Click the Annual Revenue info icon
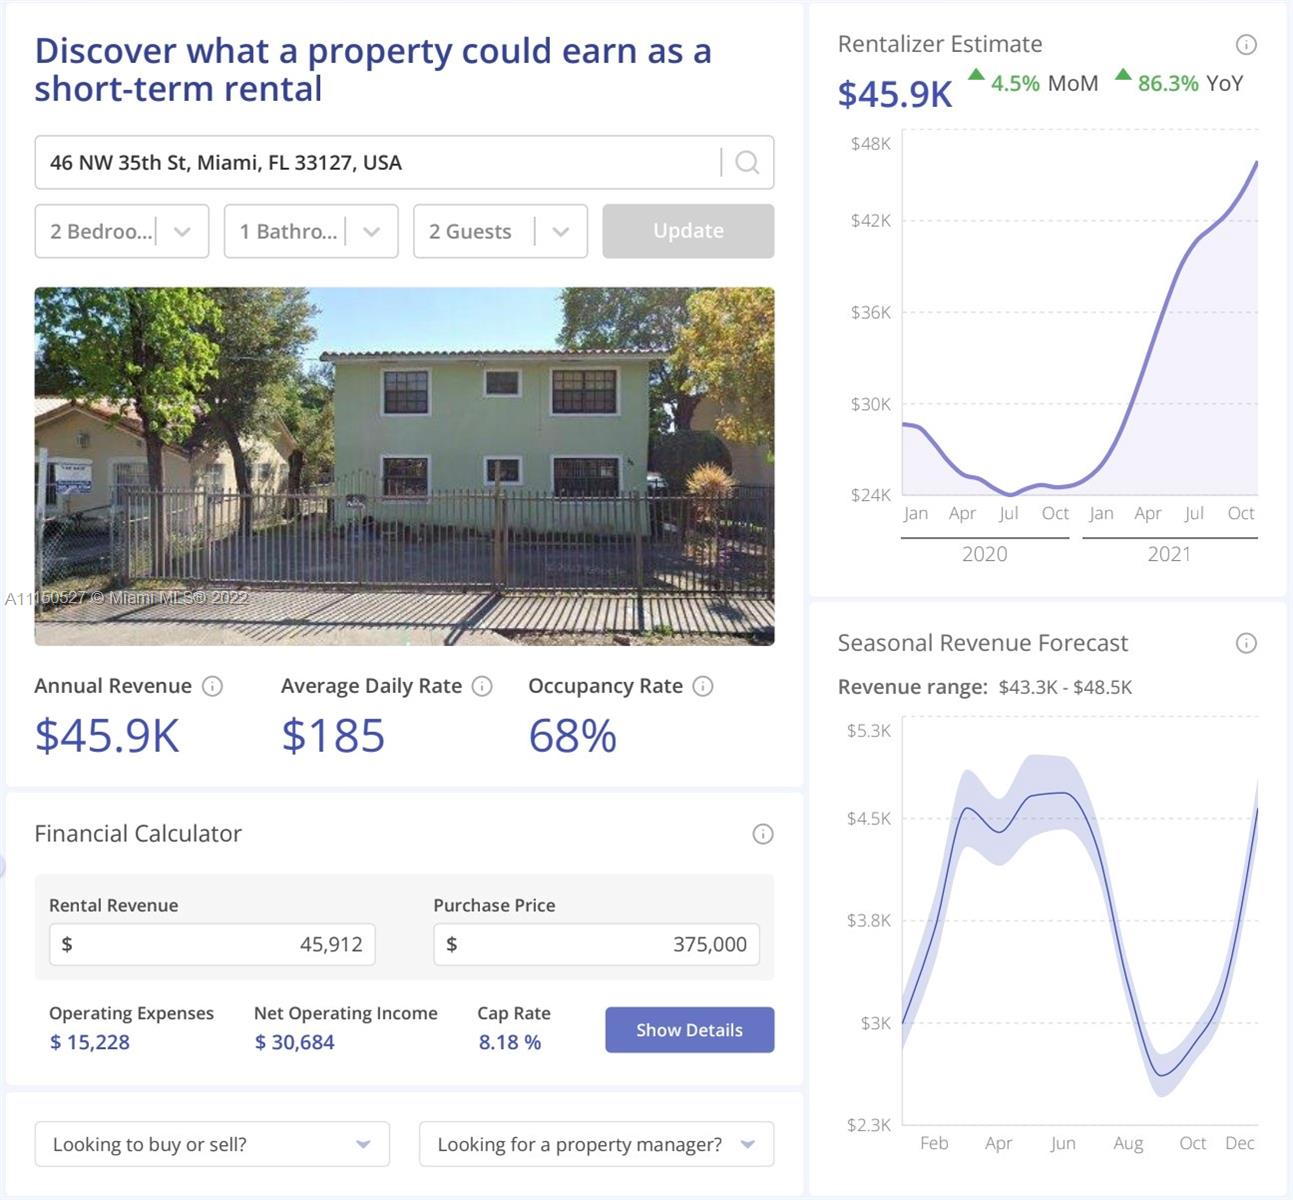The width and height of the screenshot is (1293, 1200). click(212, 686)
